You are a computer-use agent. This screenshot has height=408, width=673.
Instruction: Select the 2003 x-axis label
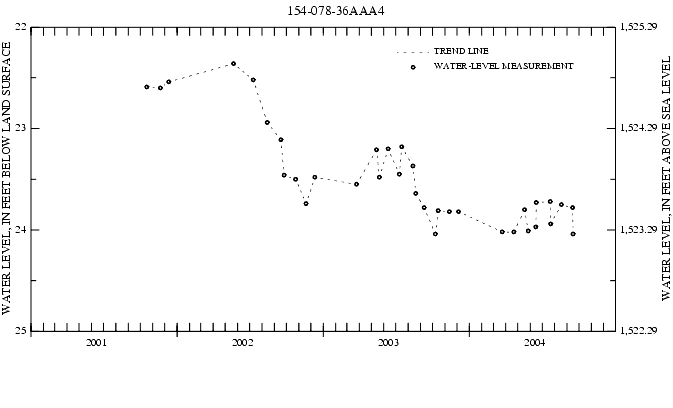pos(388,343)
